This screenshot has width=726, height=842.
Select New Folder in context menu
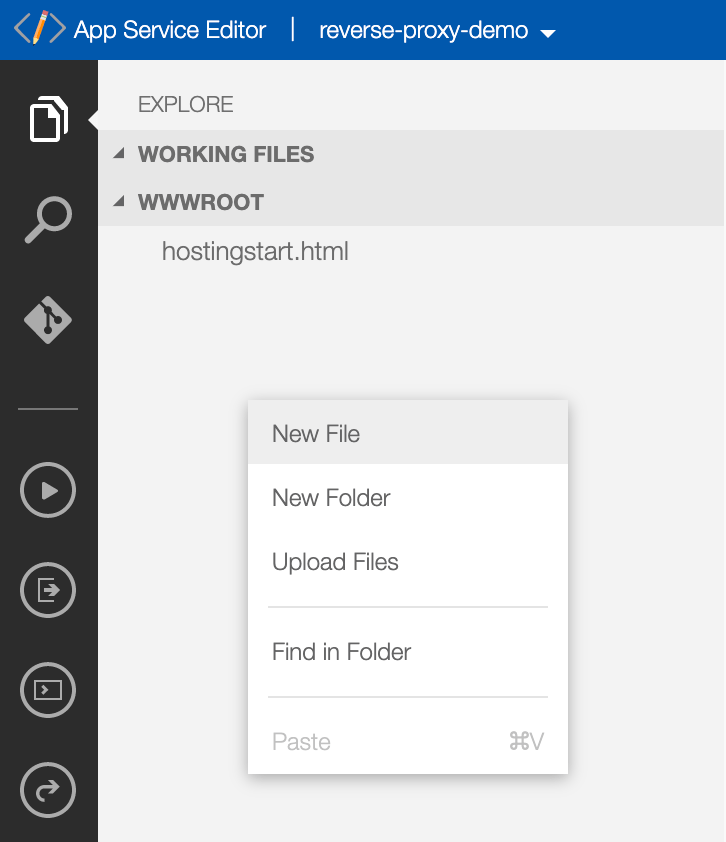331,498
